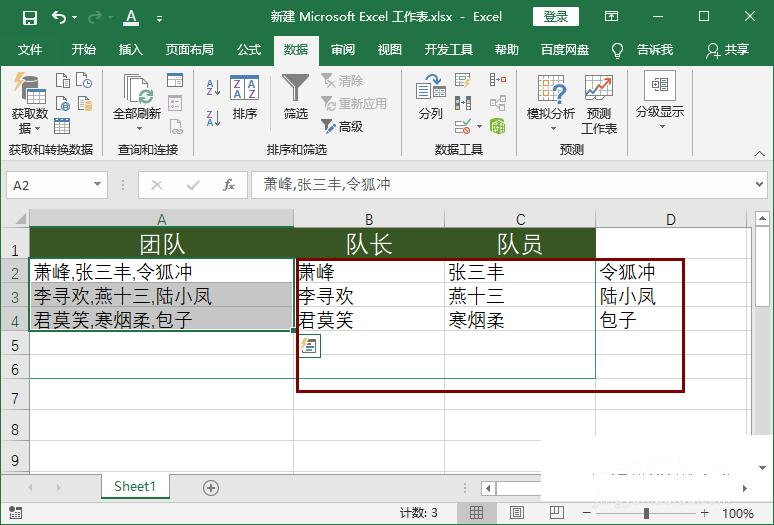This screenshot has width=774, height=525.
Task: Switch to the 插入 tab
Action: (130, 49)
